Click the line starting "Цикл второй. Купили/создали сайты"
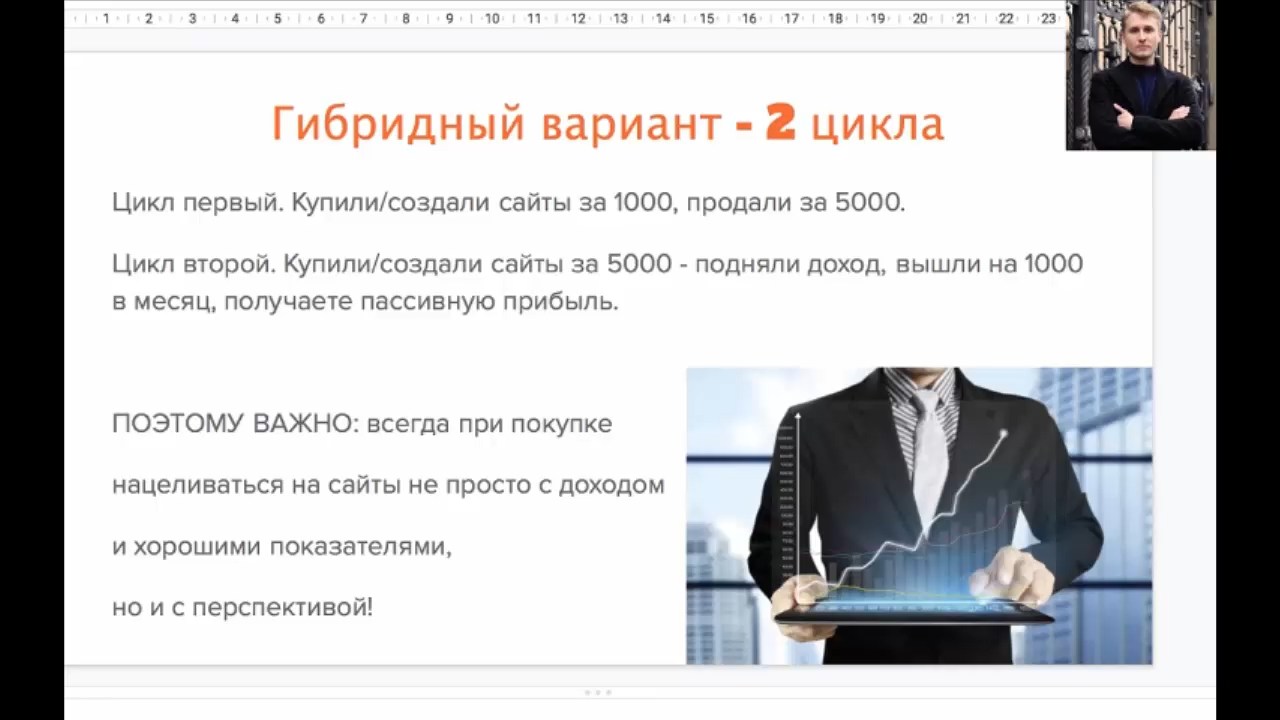 click(x=597, y=264)
